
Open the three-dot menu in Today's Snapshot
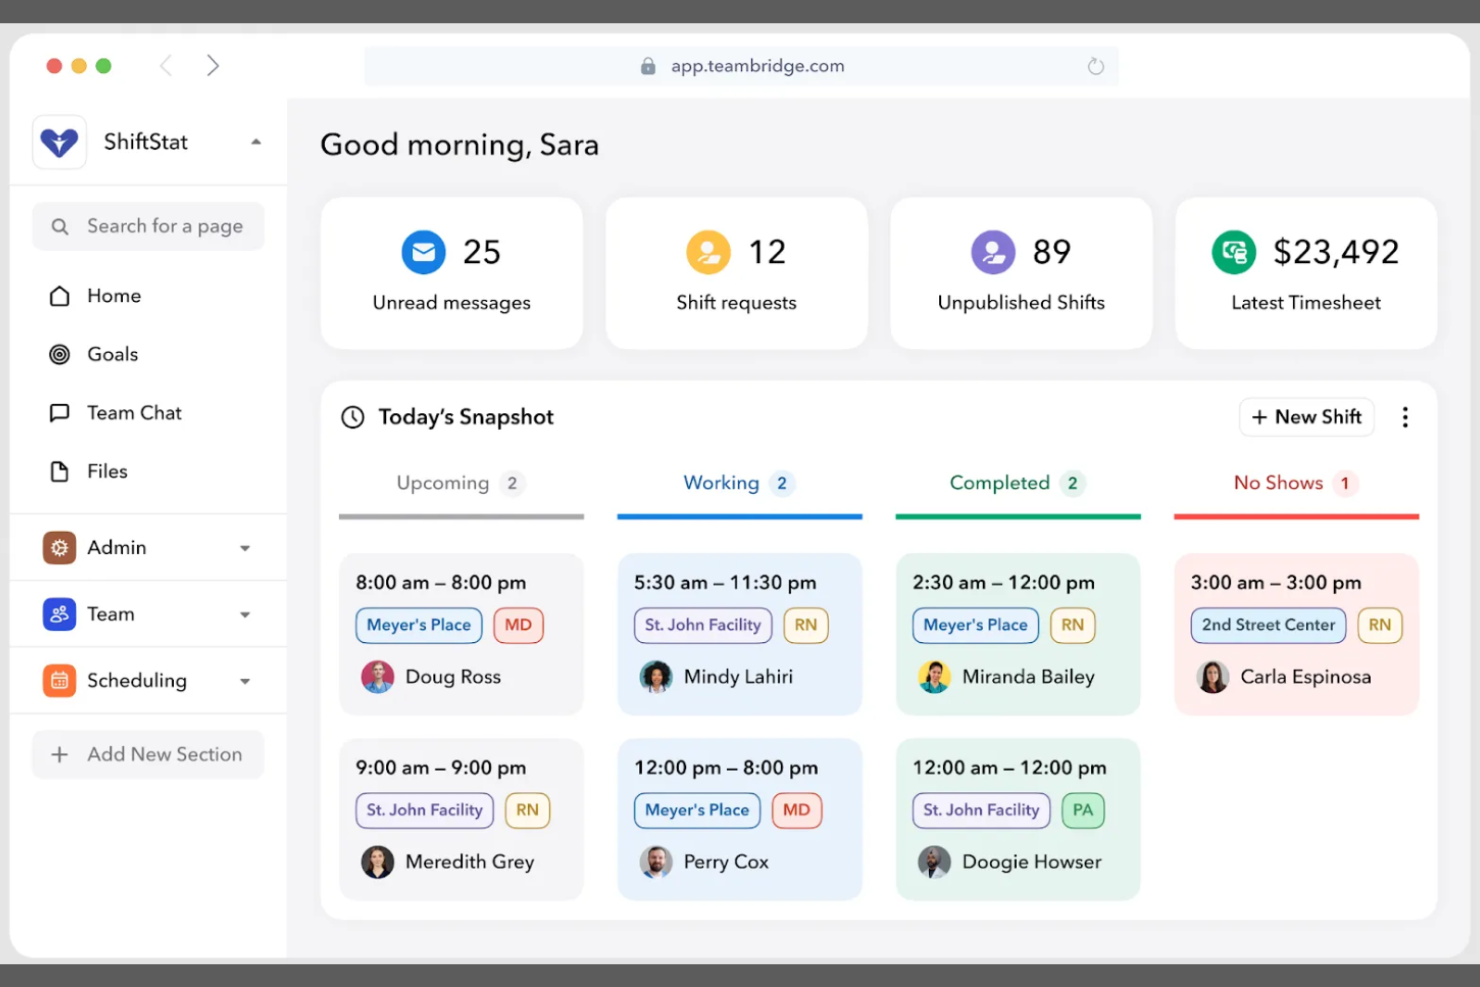point(1405,417)
